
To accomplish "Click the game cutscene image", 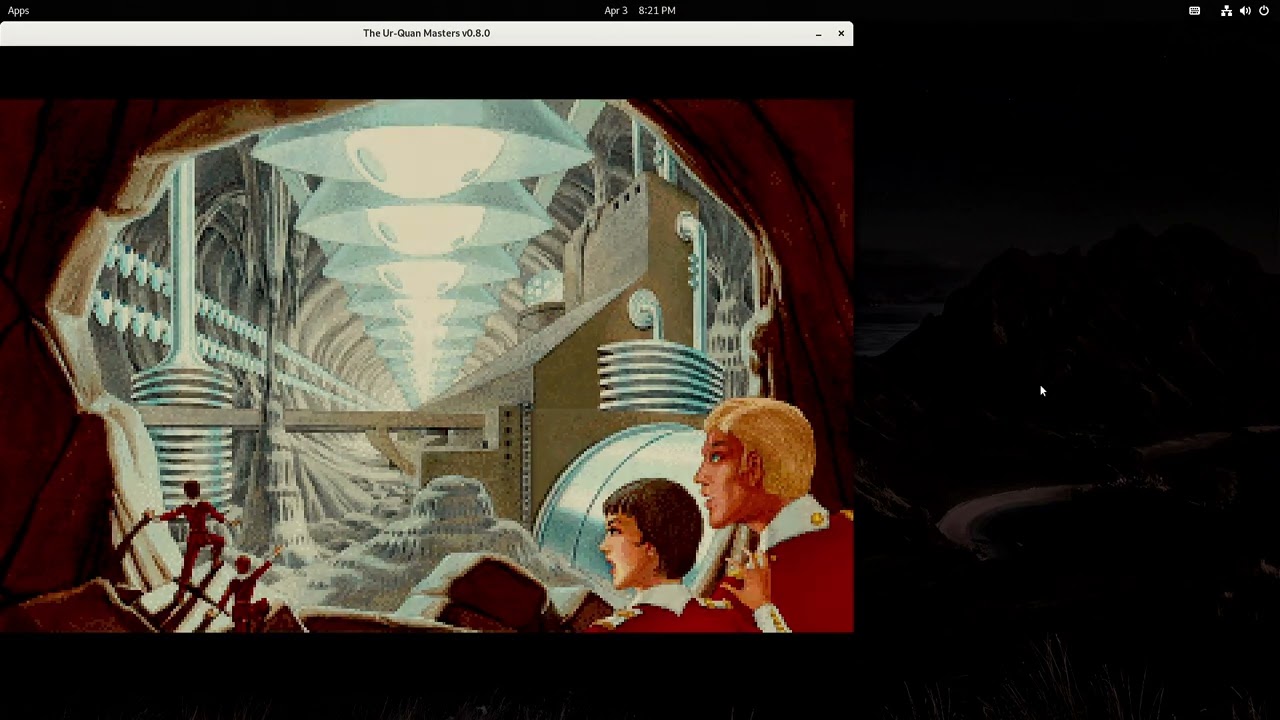I will point(427,366).
